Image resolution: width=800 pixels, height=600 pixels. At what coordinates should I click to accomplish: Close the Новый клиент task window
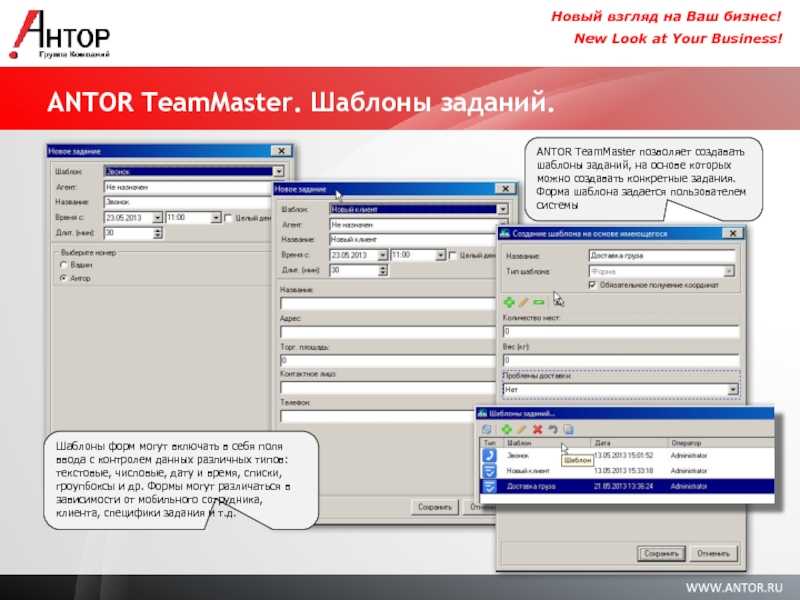(x=505, y=188)
